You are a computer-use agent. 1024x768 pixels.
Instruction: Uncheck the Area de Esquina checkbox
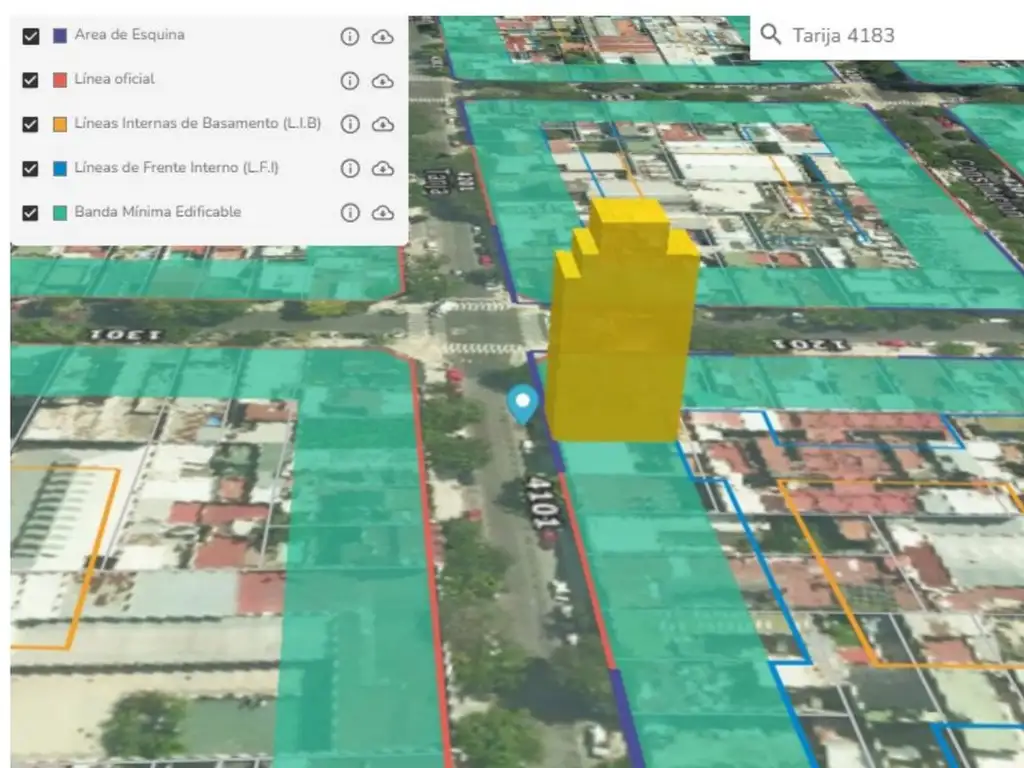coord(31,36)
